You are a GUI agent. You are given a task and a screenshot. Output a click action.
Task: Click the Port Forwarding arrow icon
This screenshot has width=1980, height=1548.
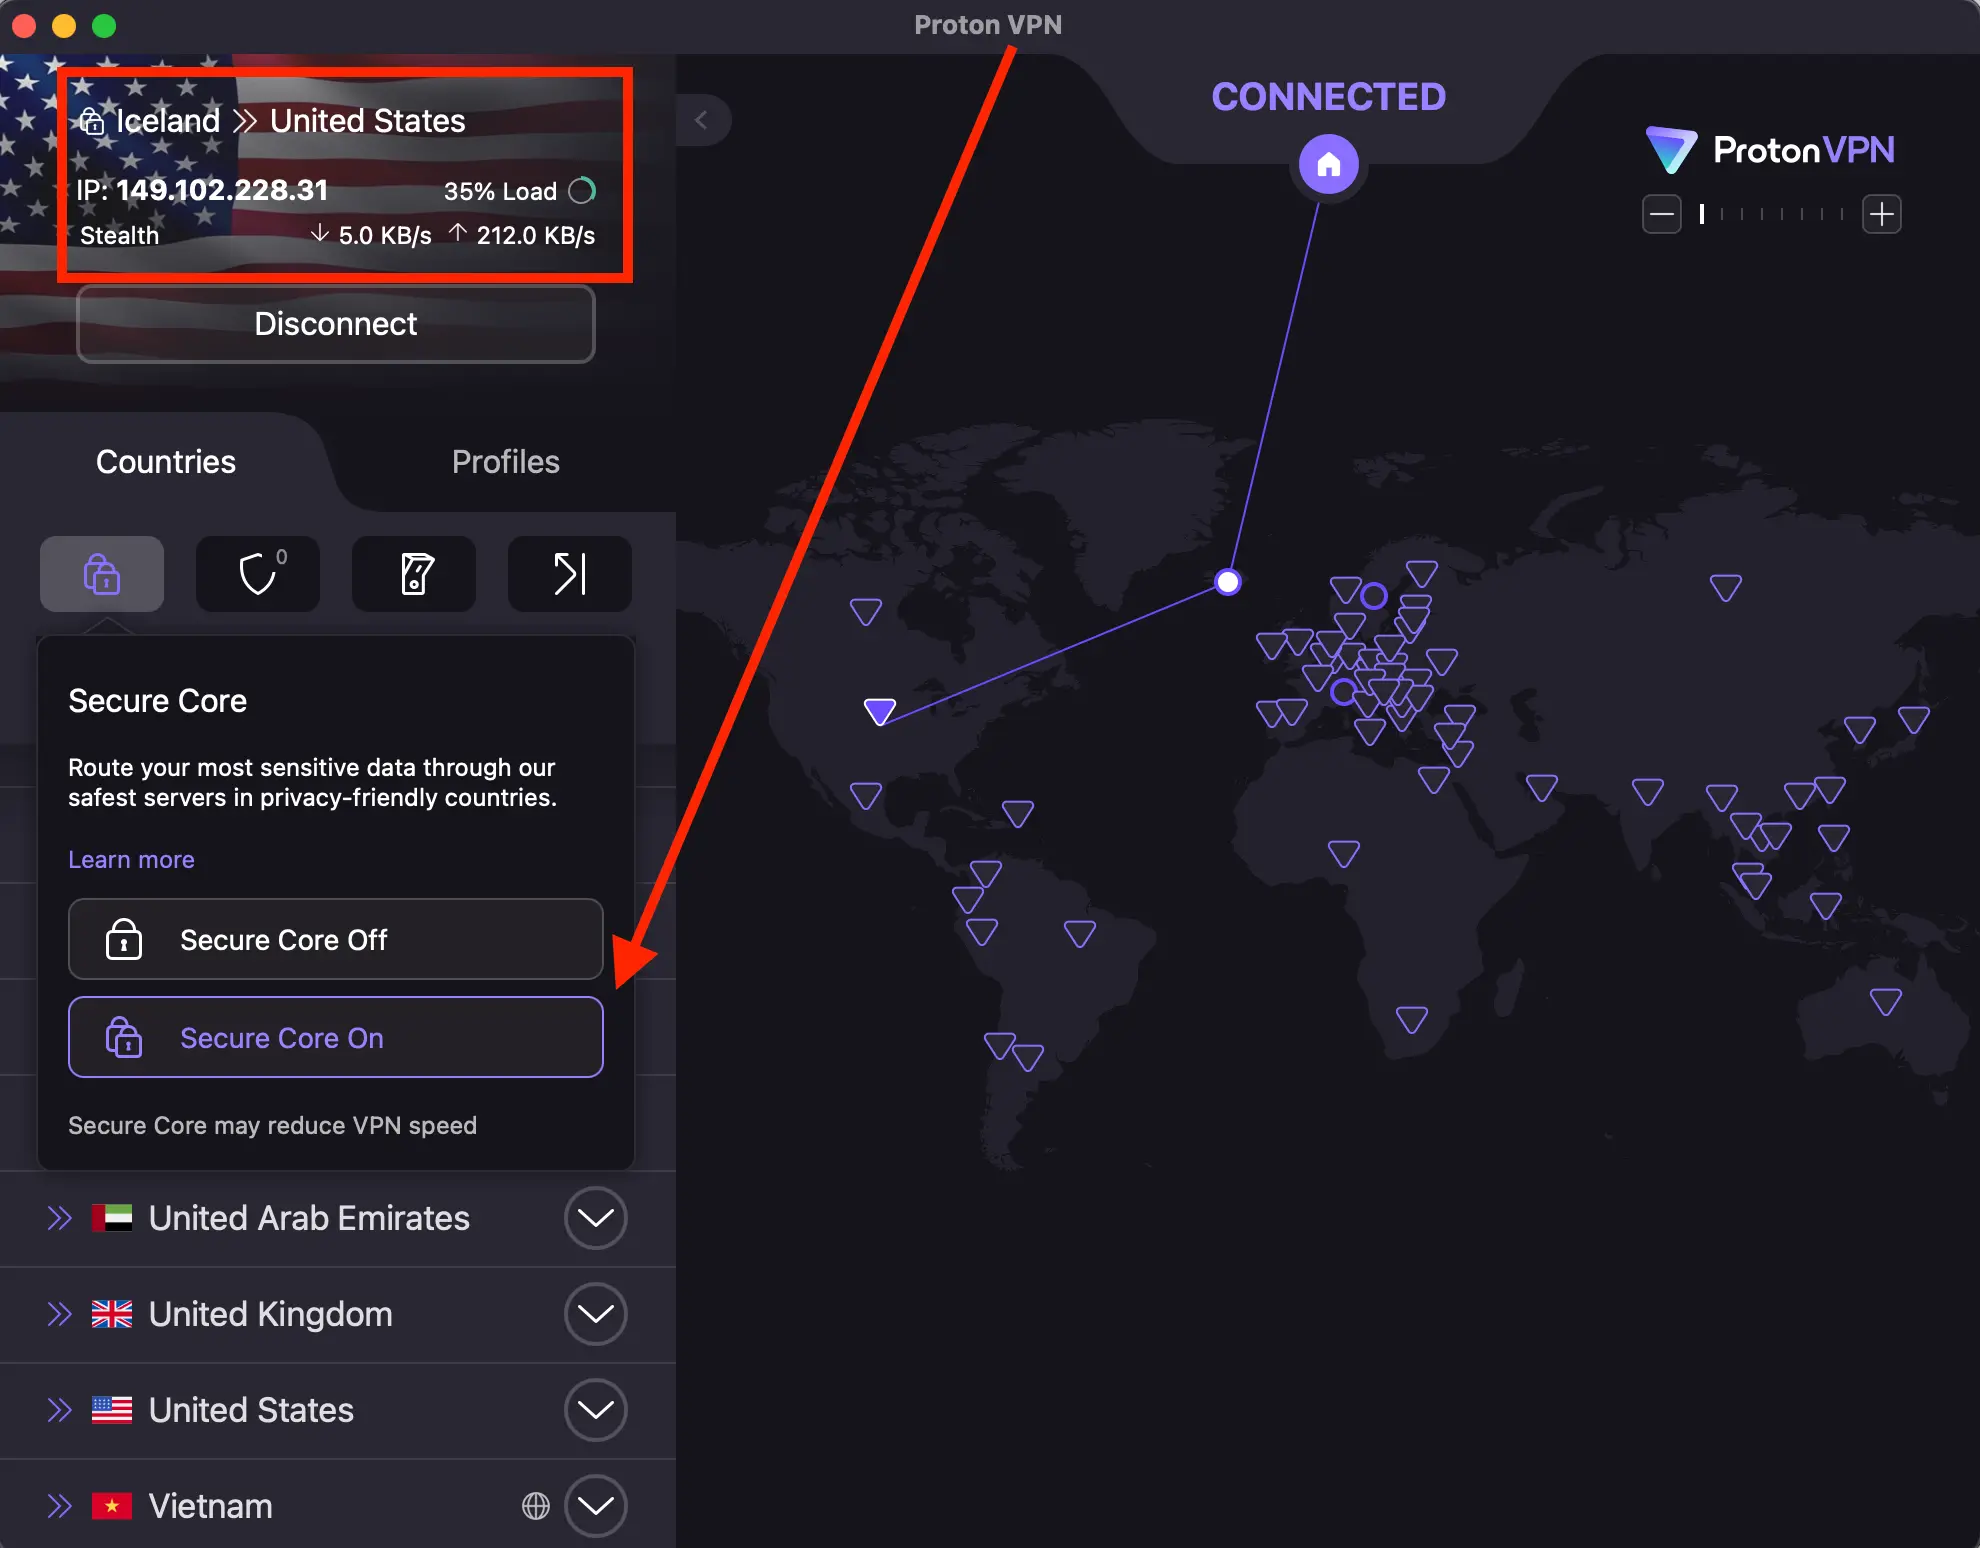(x=569, y=574)
